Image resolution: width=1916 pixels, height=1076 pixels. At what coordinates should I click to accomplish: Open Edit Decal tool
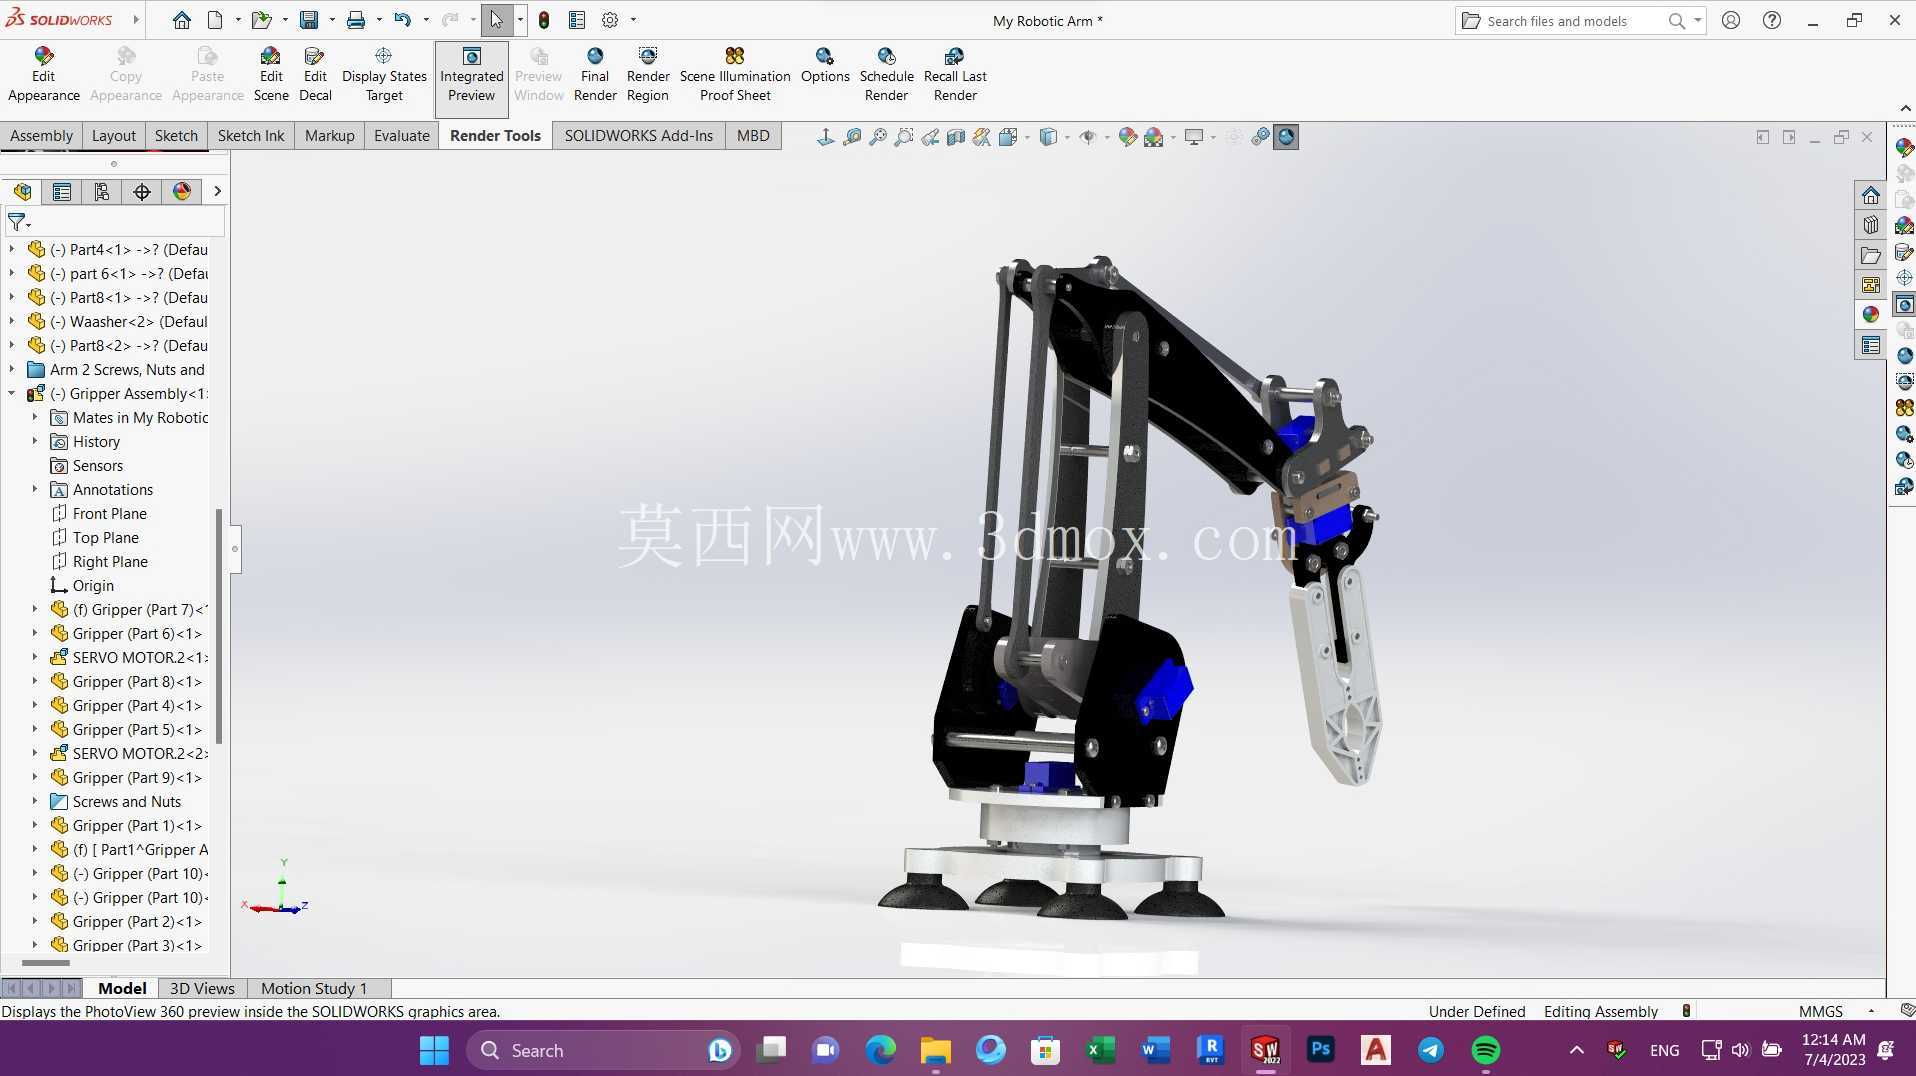[315, 74]
